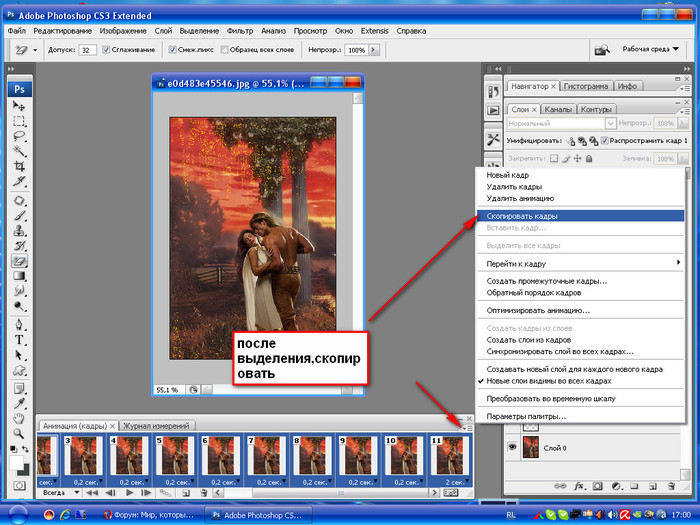Viewport: 700px width, 525px height.
Task: Toggle unify layer visibility button
Action: (x=582, y=141)
